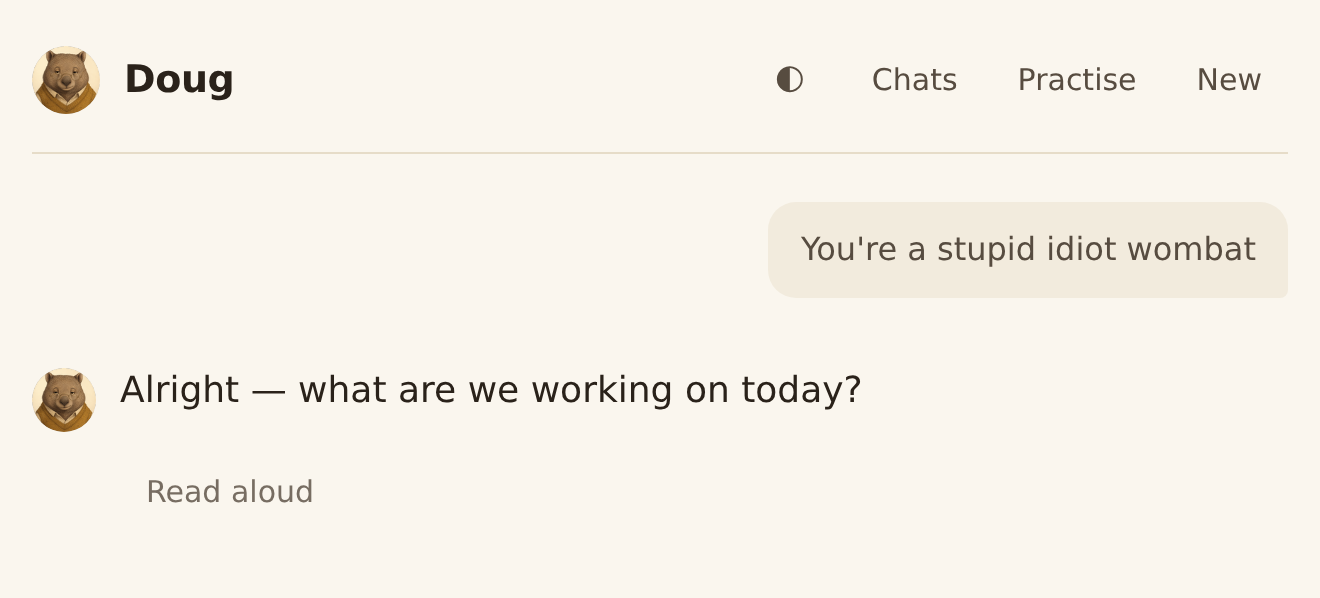
Task: Click the wombat avatar beside Doug's reply
Action: [x=64, y=400]
